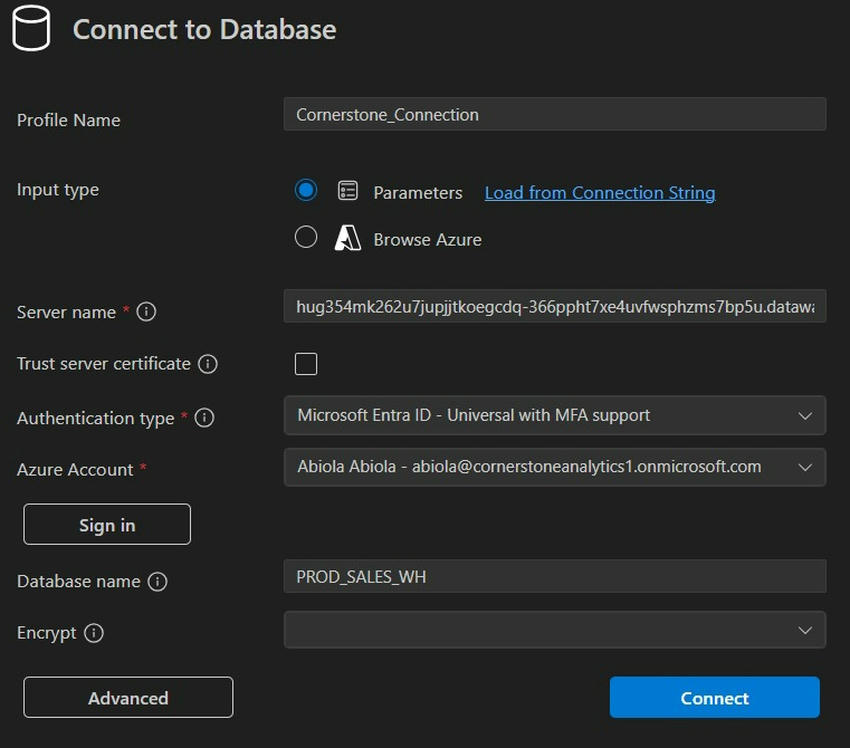850x748 pixels.
Task: Enable the Trust server certificate checkbox
Action: point(305,364)
